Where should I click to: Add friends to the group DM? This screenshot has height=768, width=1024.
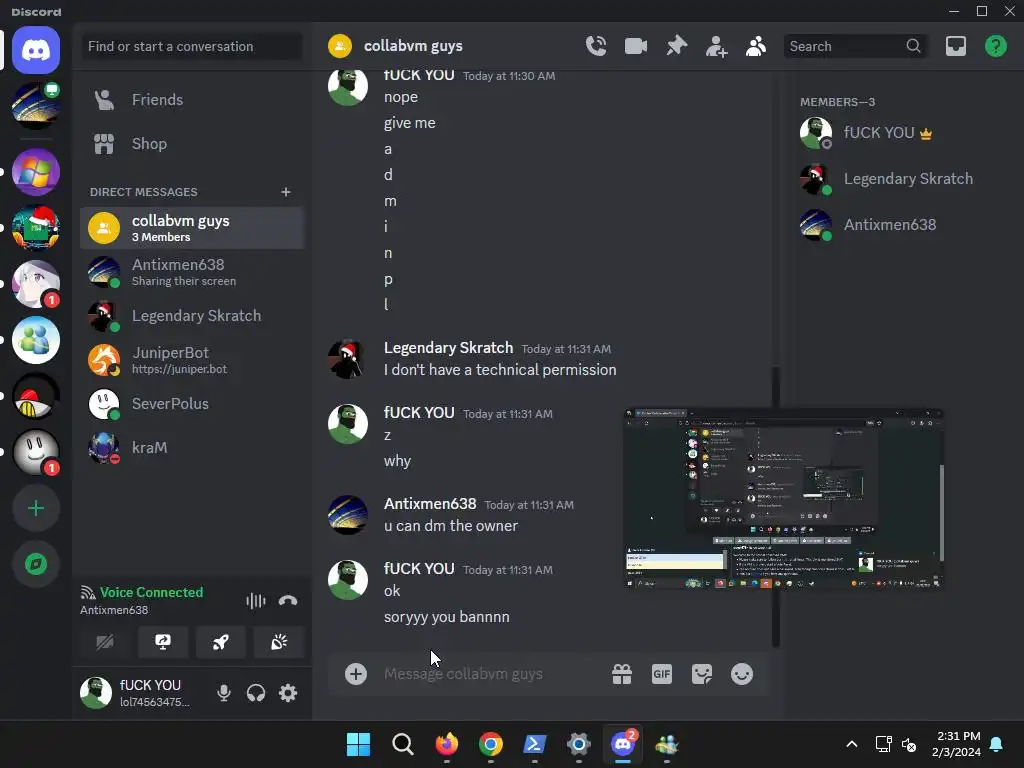pyautogui.click(x=716, y=46)
